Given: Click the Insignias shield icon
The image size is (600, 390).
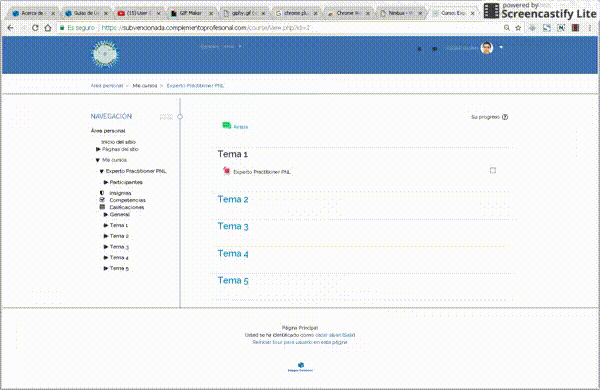Looking at the screenshot, I should [102, 193].
